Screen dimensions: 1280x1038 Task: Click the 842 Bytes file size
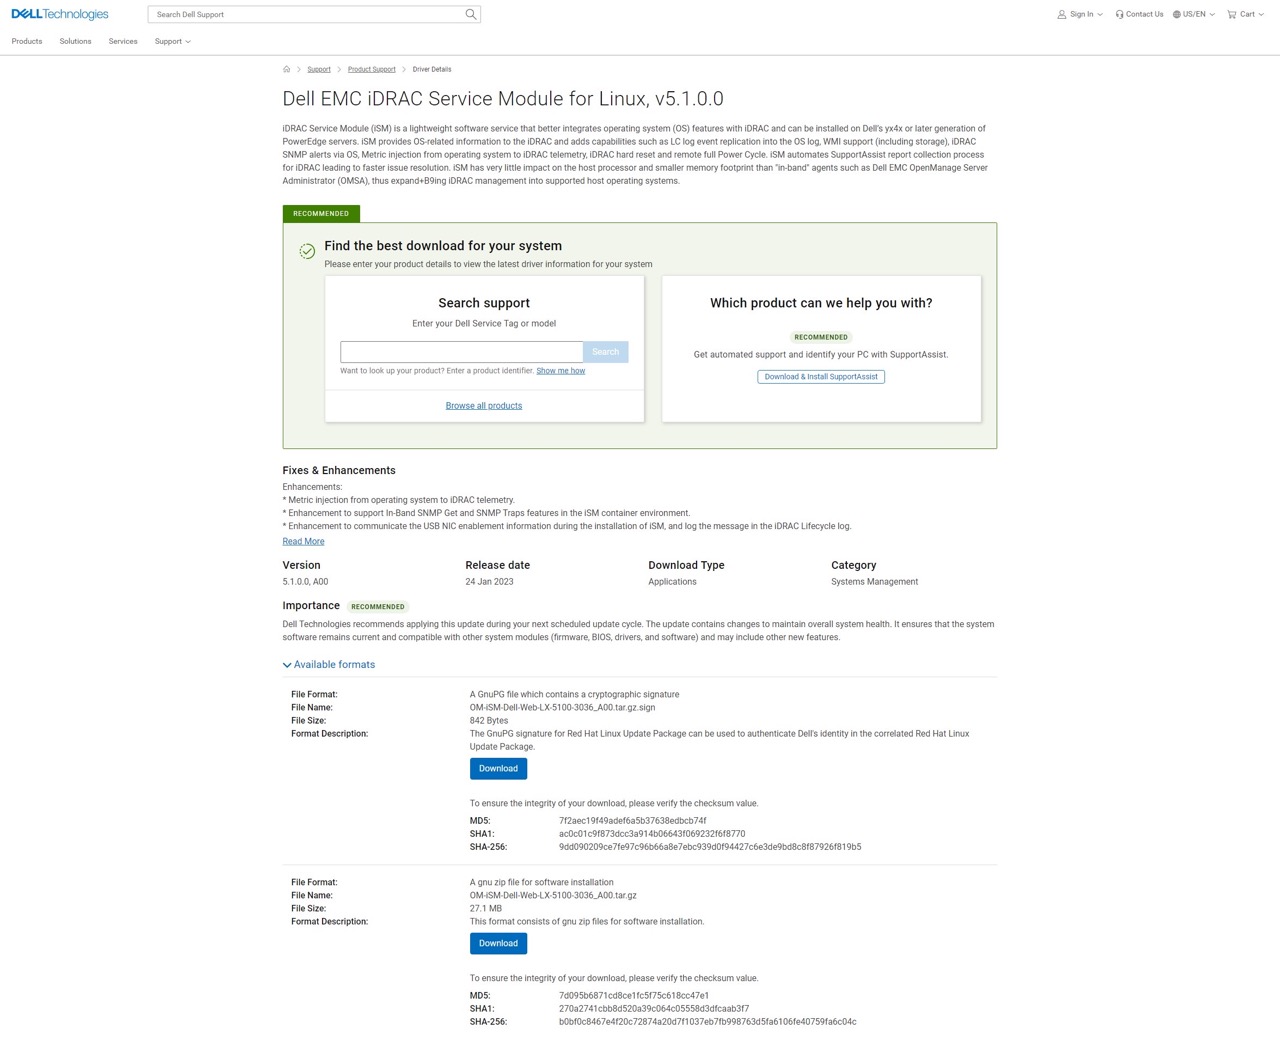coord(489,721)
